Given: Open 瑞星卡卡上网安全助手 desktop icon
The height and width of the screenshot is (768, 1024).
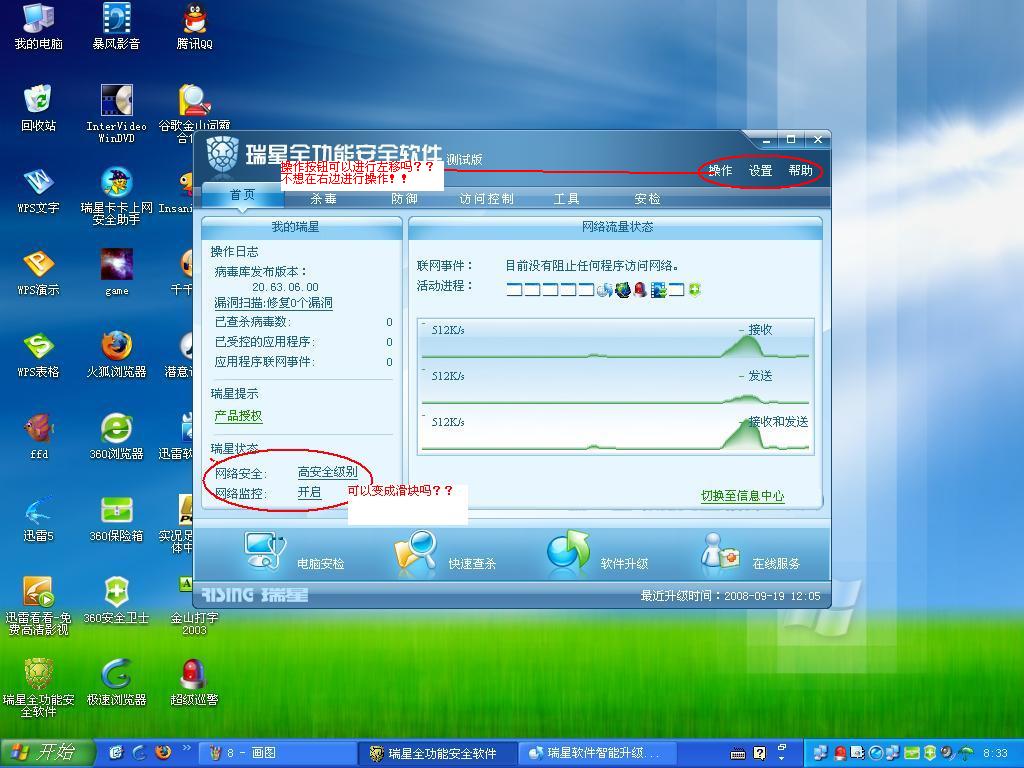Looking at the screenshot, I should [x=116, y=196].
